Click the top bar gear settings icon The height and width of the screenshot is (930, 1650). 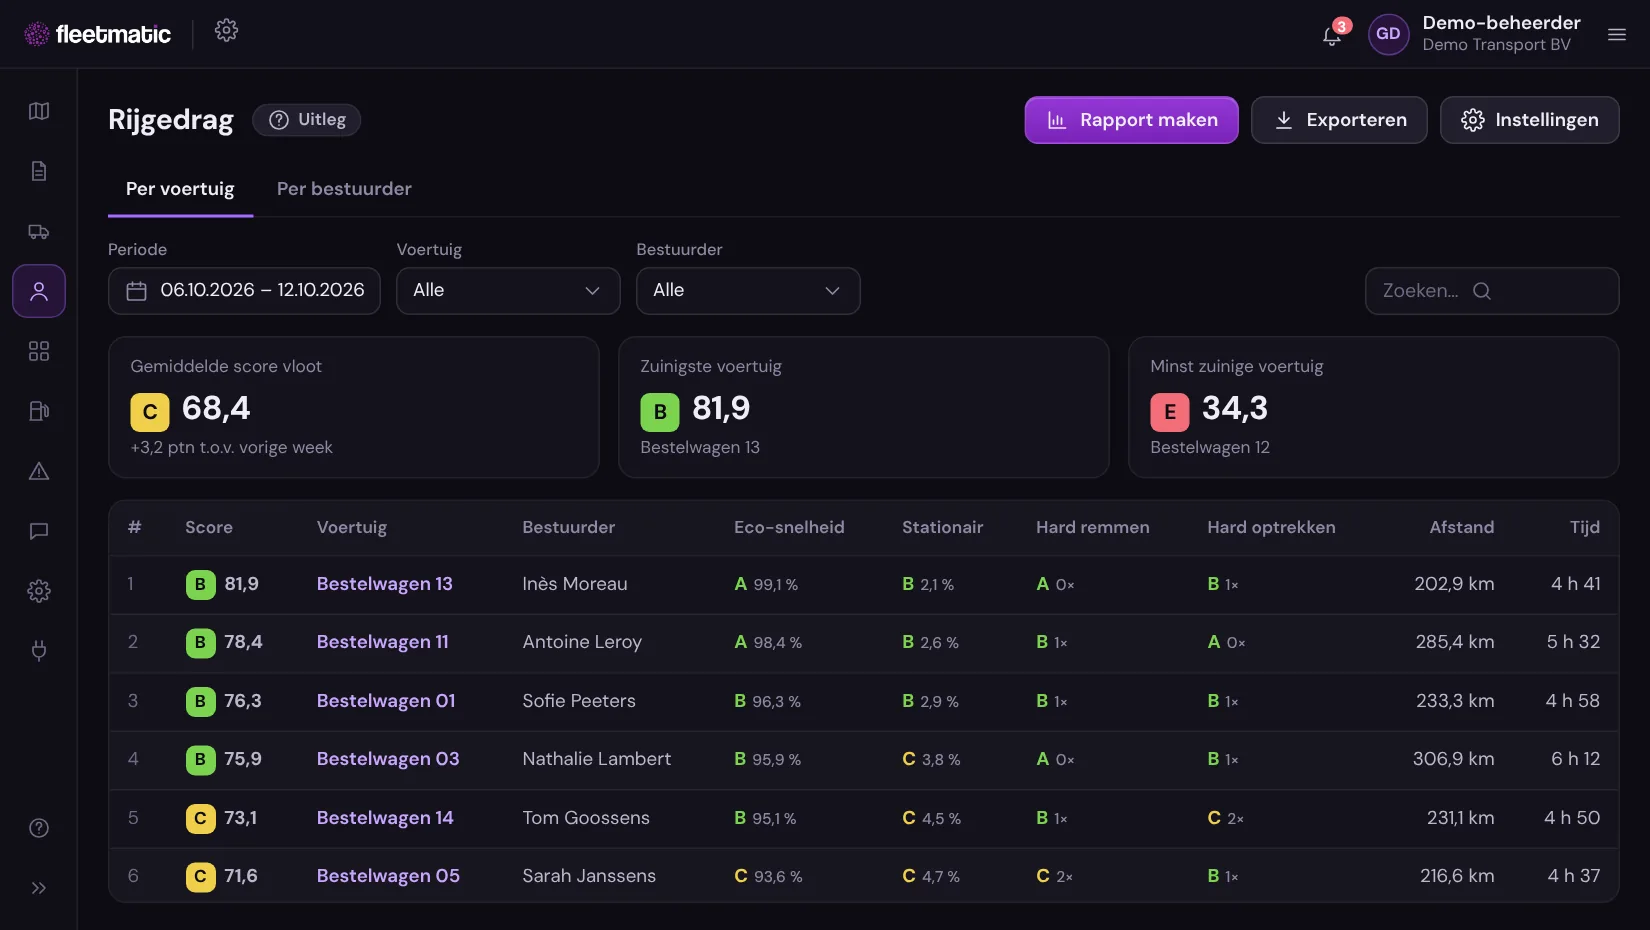(x=226, y=30)
